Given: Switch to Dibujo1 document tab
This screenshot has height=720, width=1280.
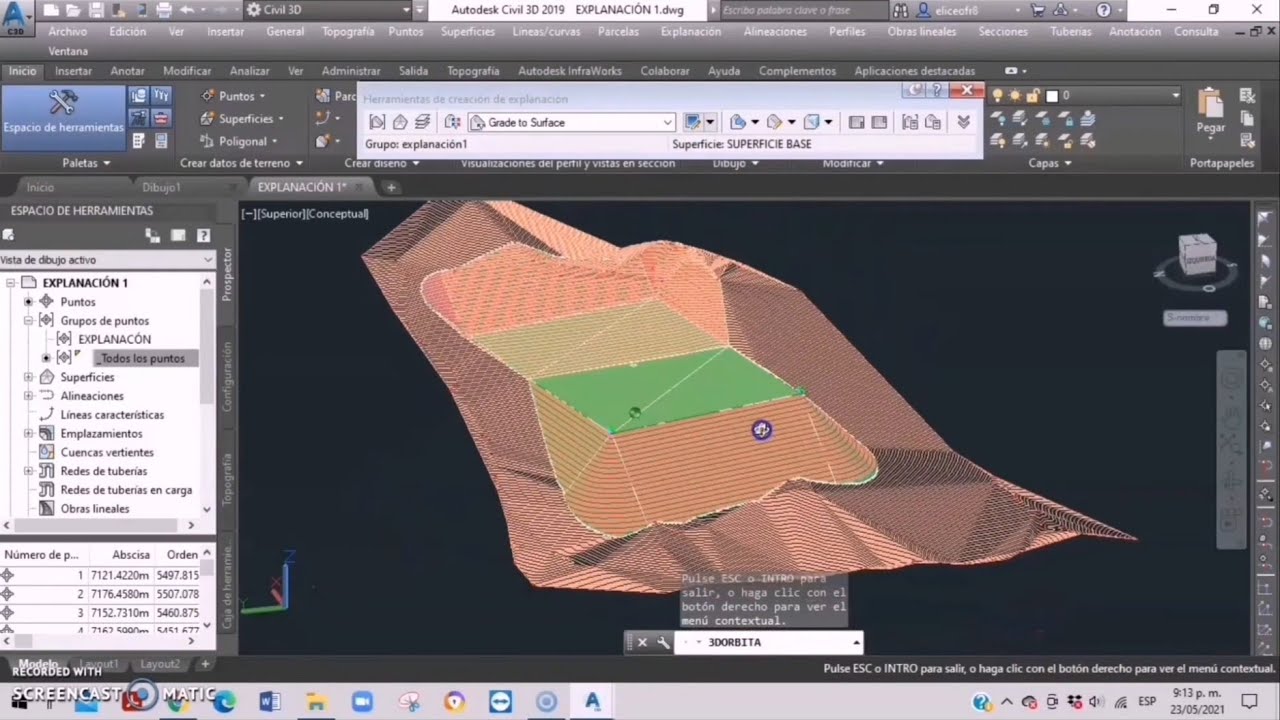Looking at the screenshot, I should pyautogui.click(x=161, y=187).
